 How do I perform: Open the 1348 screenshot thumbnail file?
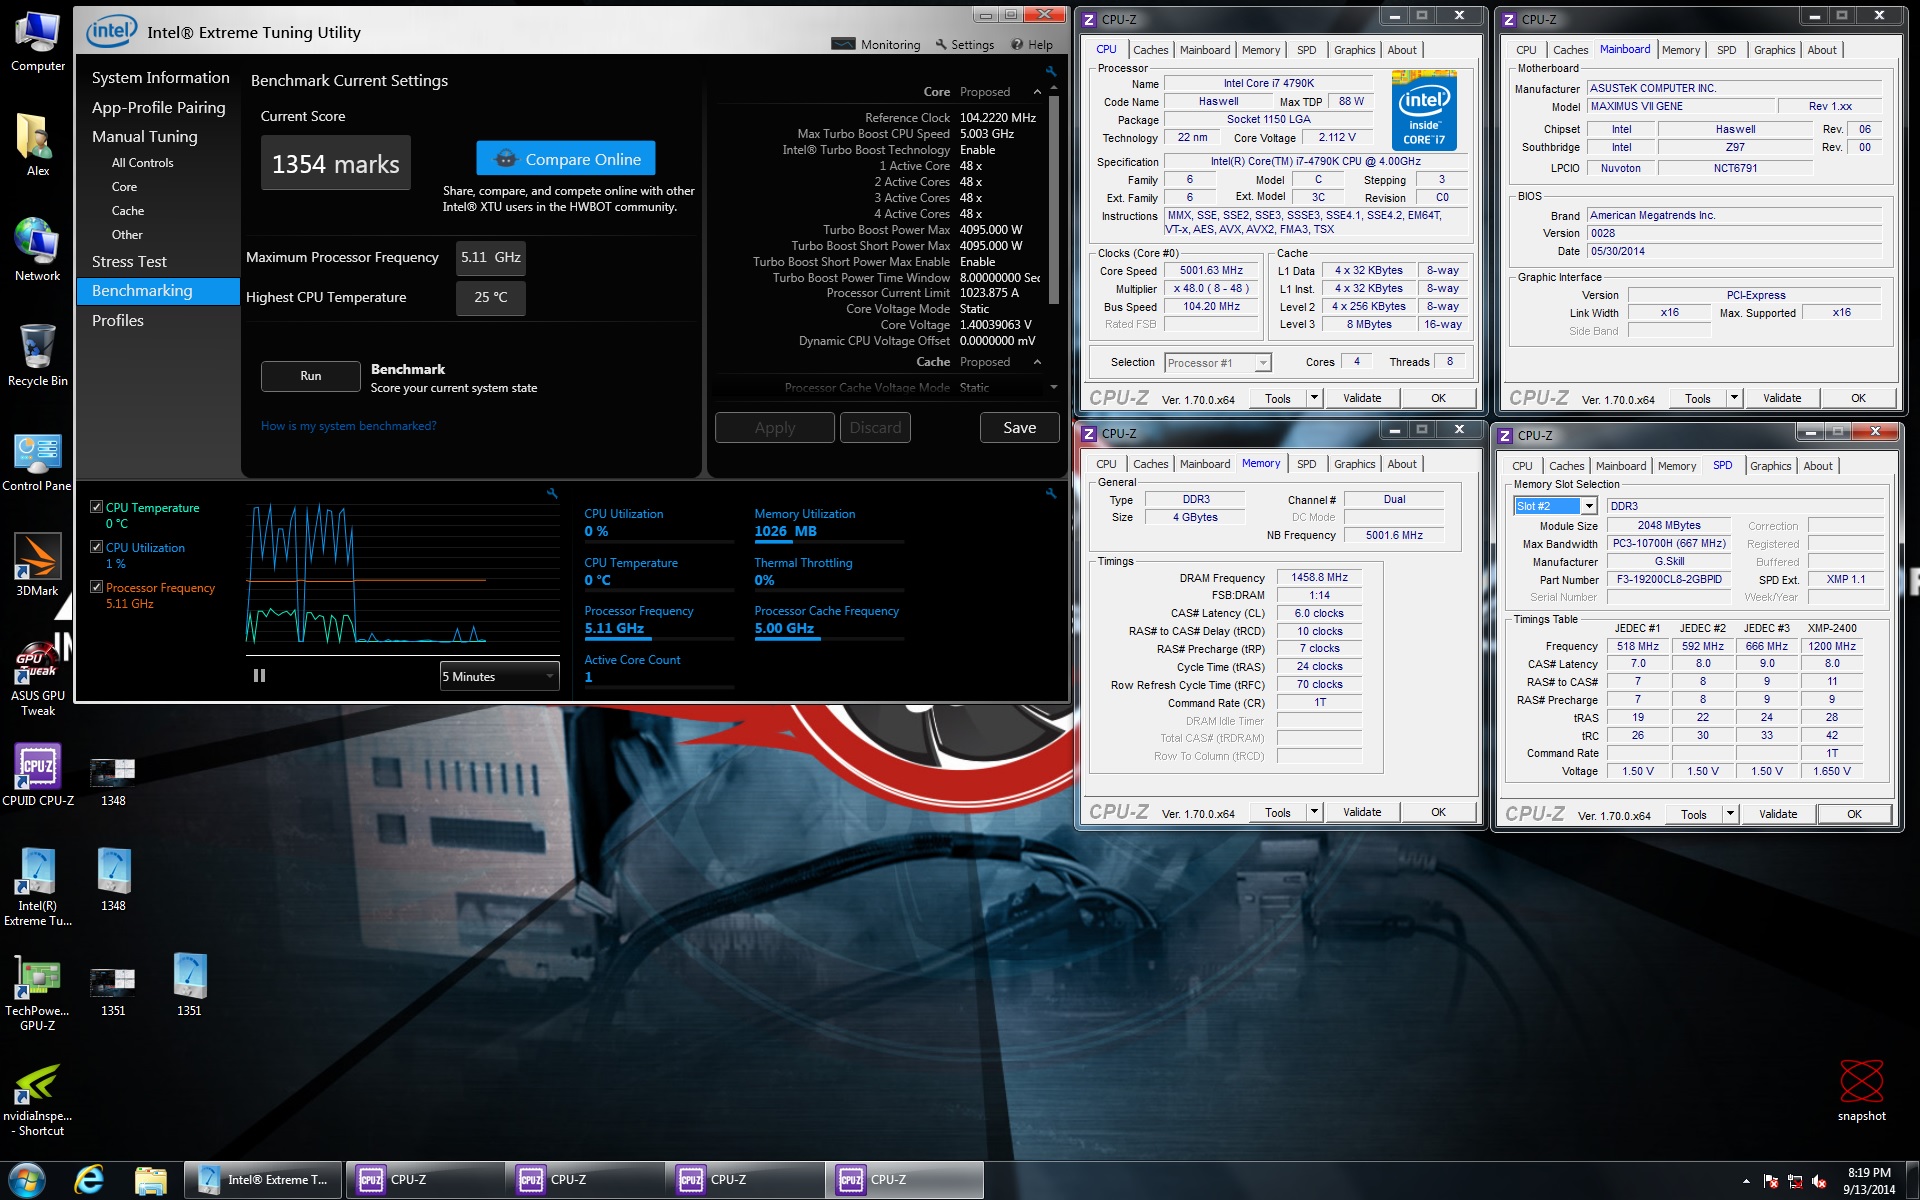pos(113,782)
